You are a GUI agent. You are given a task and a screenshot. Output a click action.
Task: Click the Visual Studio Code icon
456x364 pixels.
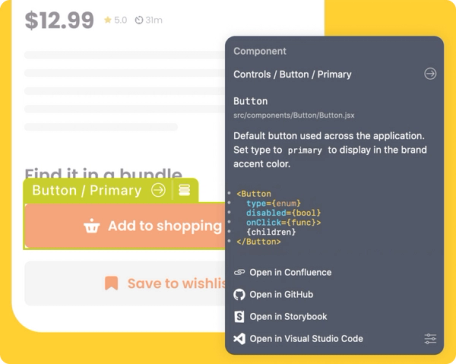point(239,339)
